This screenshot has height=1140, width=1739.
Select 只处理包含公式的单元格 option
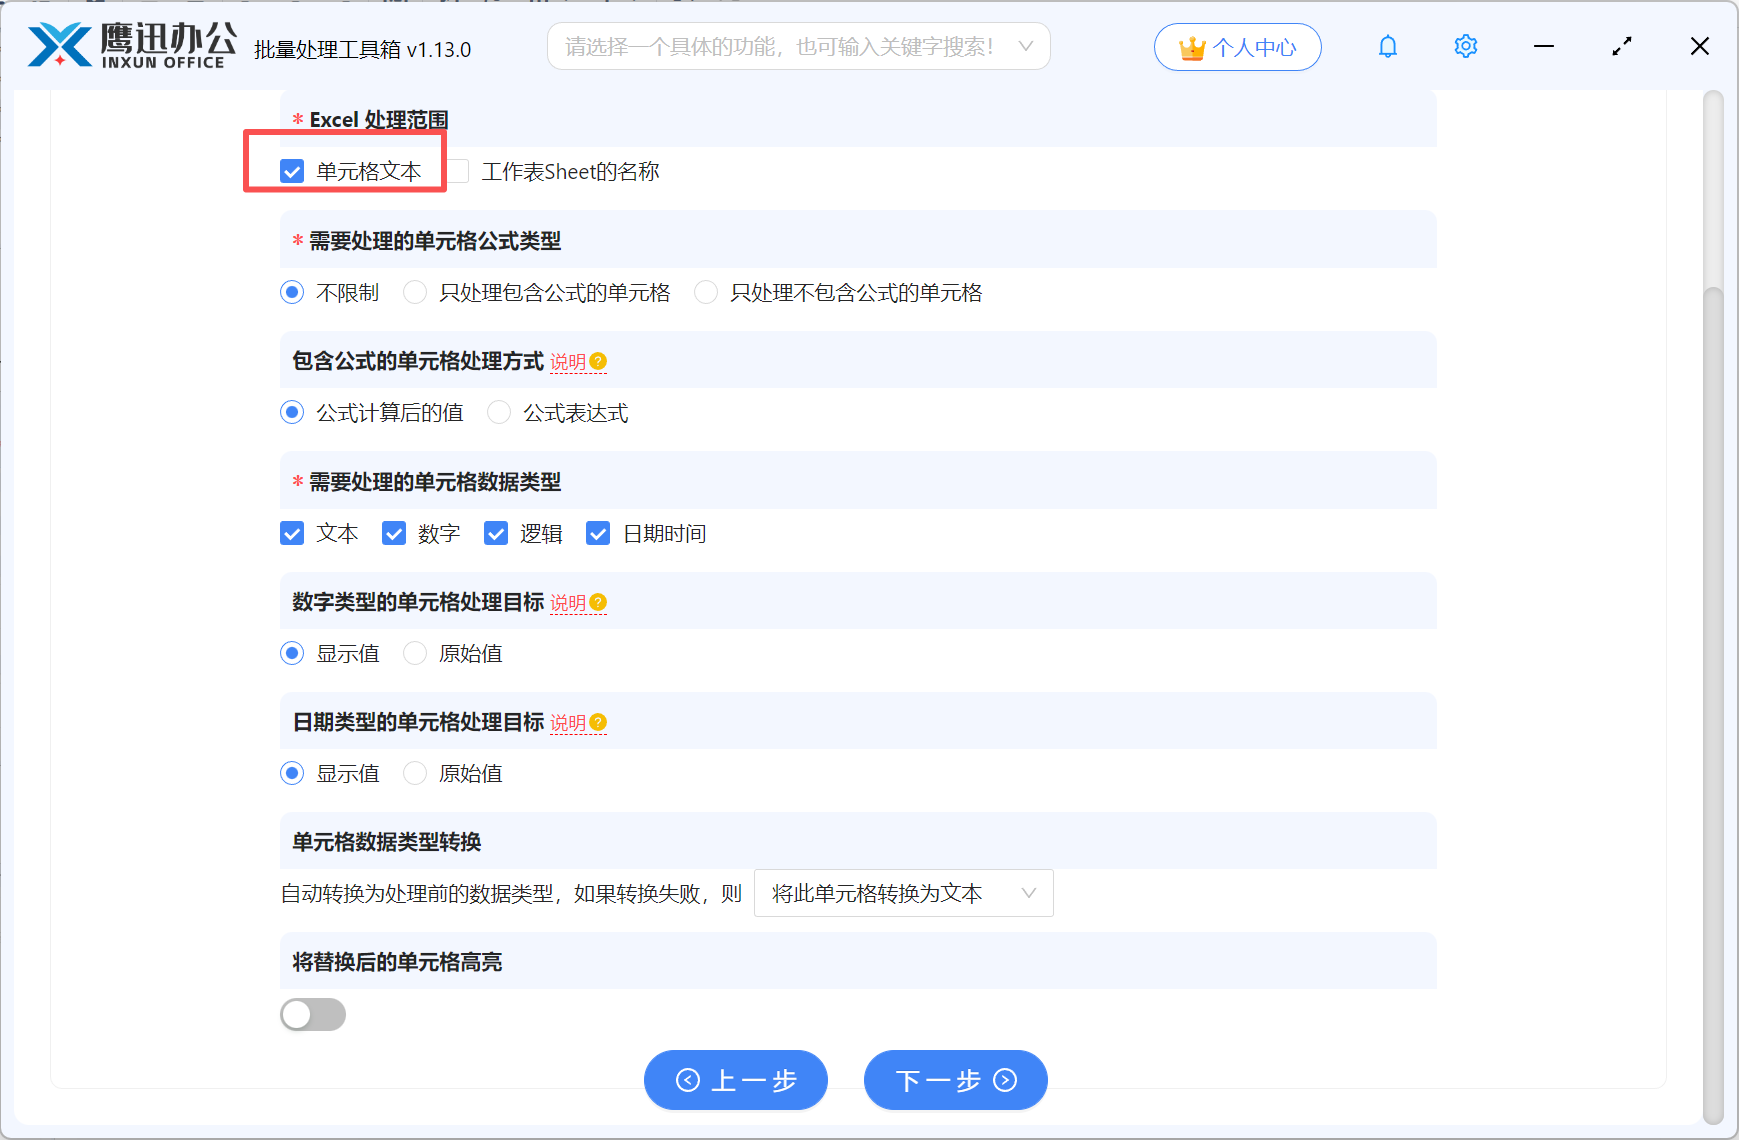point(415,292)
